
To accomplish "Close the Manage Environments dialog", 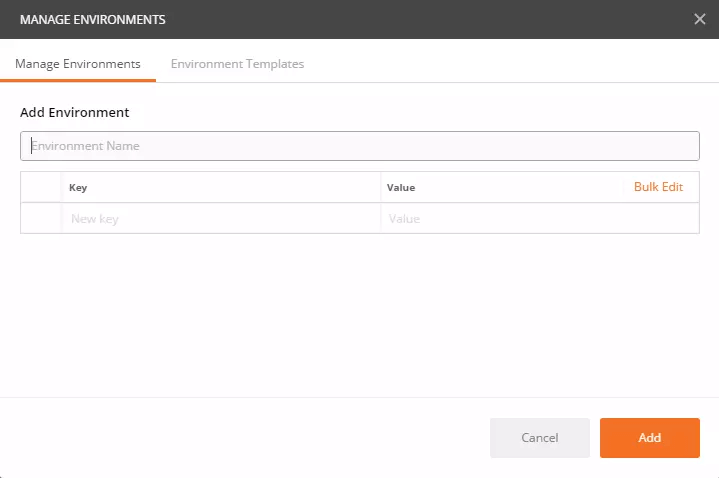I will [x=699, y=19].
